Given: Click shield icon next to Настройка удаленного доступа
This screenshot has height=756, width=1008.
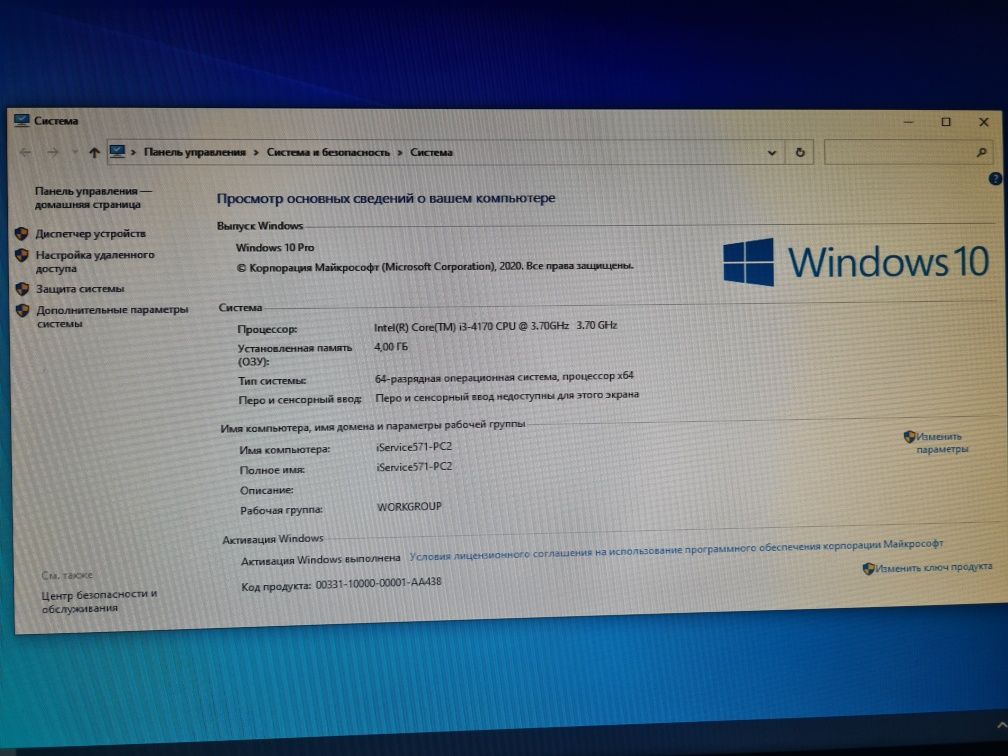Looking at the screenshot, I should click(22, 255).
